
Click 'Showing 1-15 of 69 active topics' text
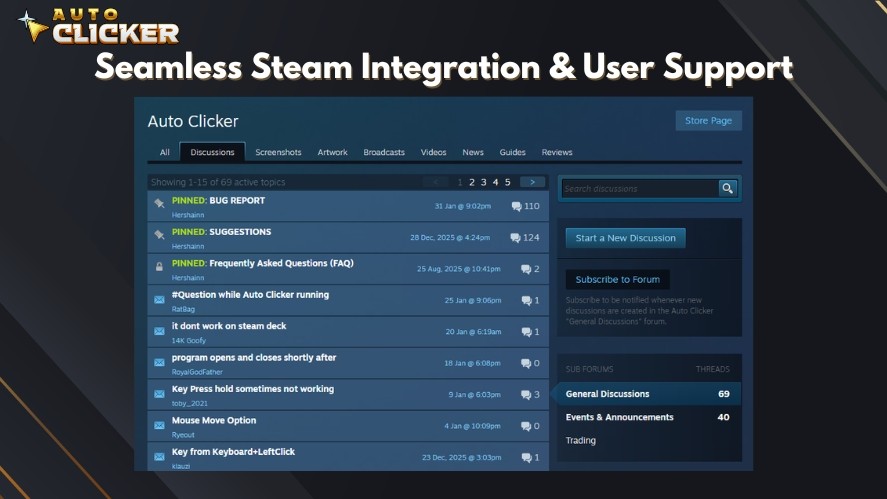coord(218,182)
